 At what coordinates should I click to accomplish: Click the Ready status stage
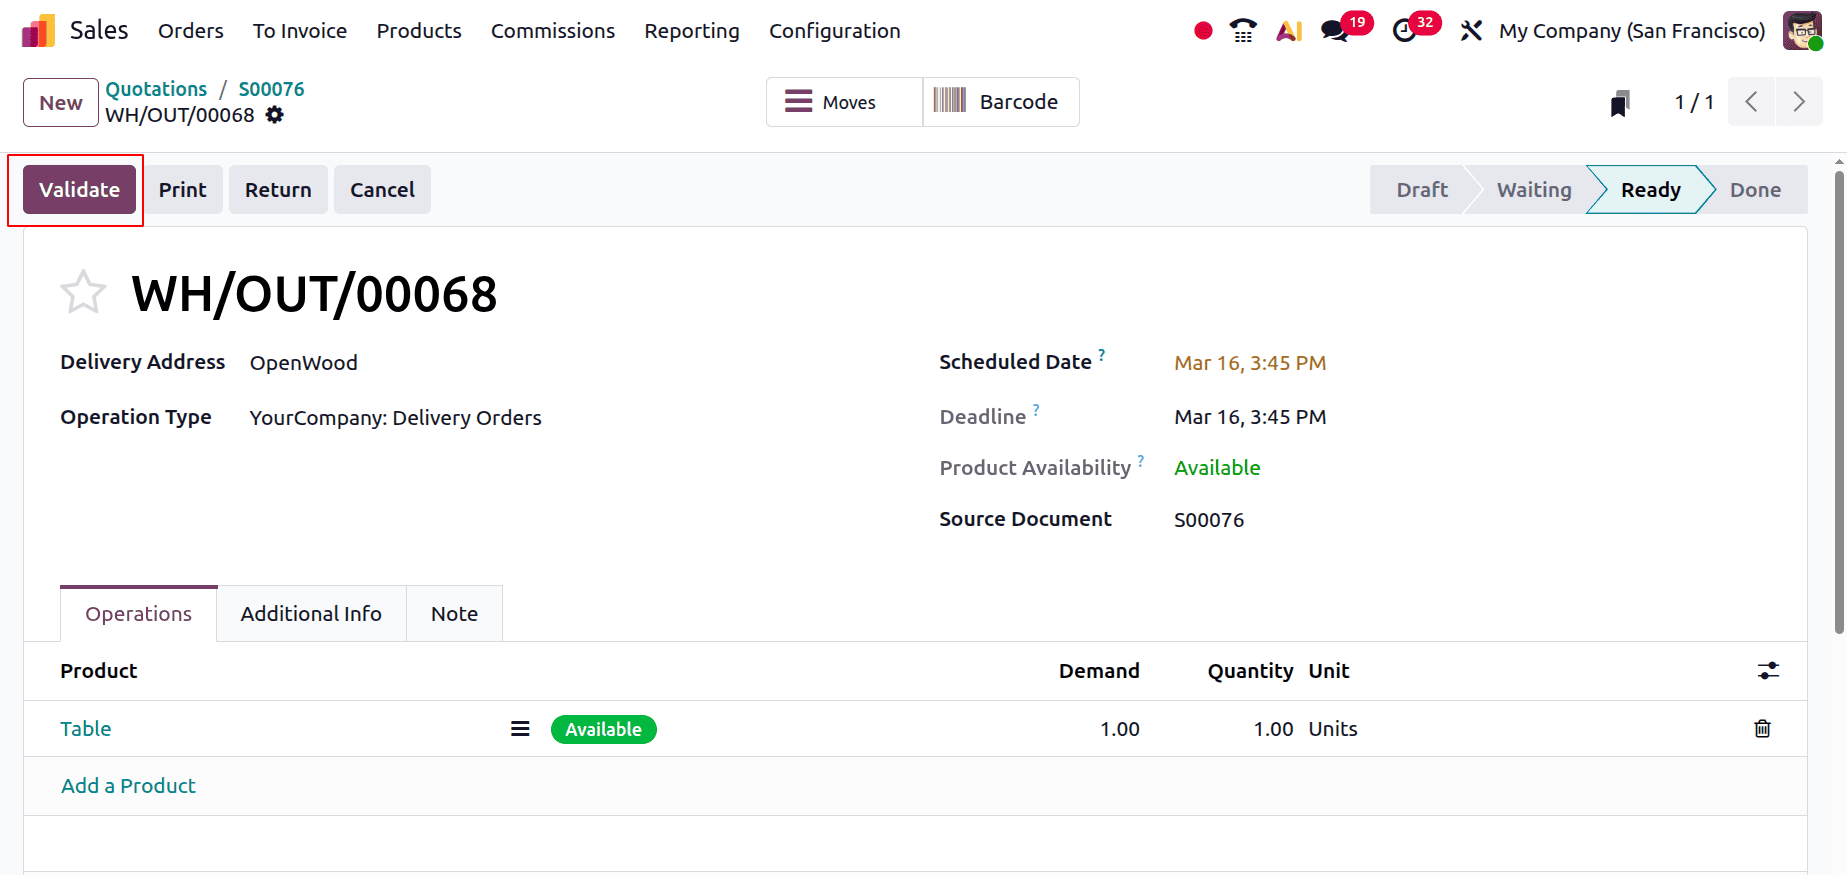[1650, 189]
